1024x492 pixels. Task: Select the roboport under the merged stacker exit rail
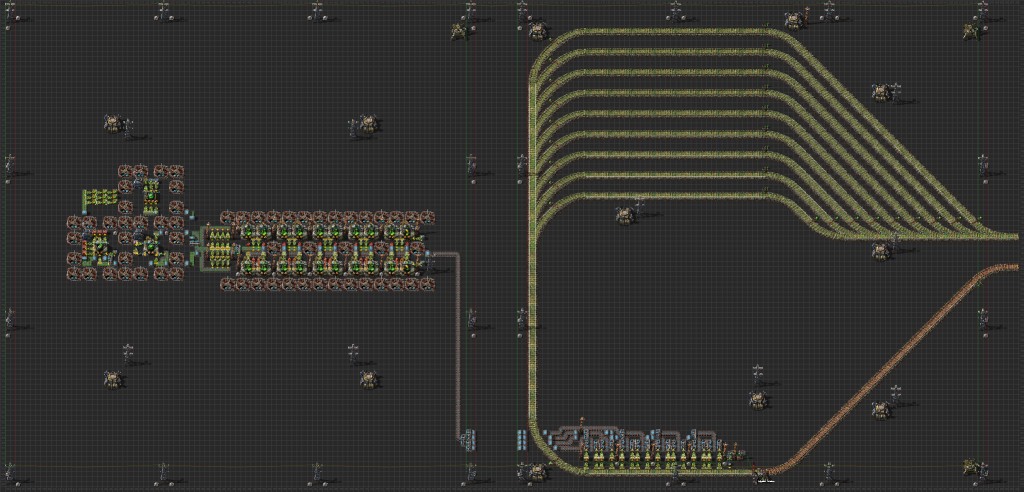(882, 251)
